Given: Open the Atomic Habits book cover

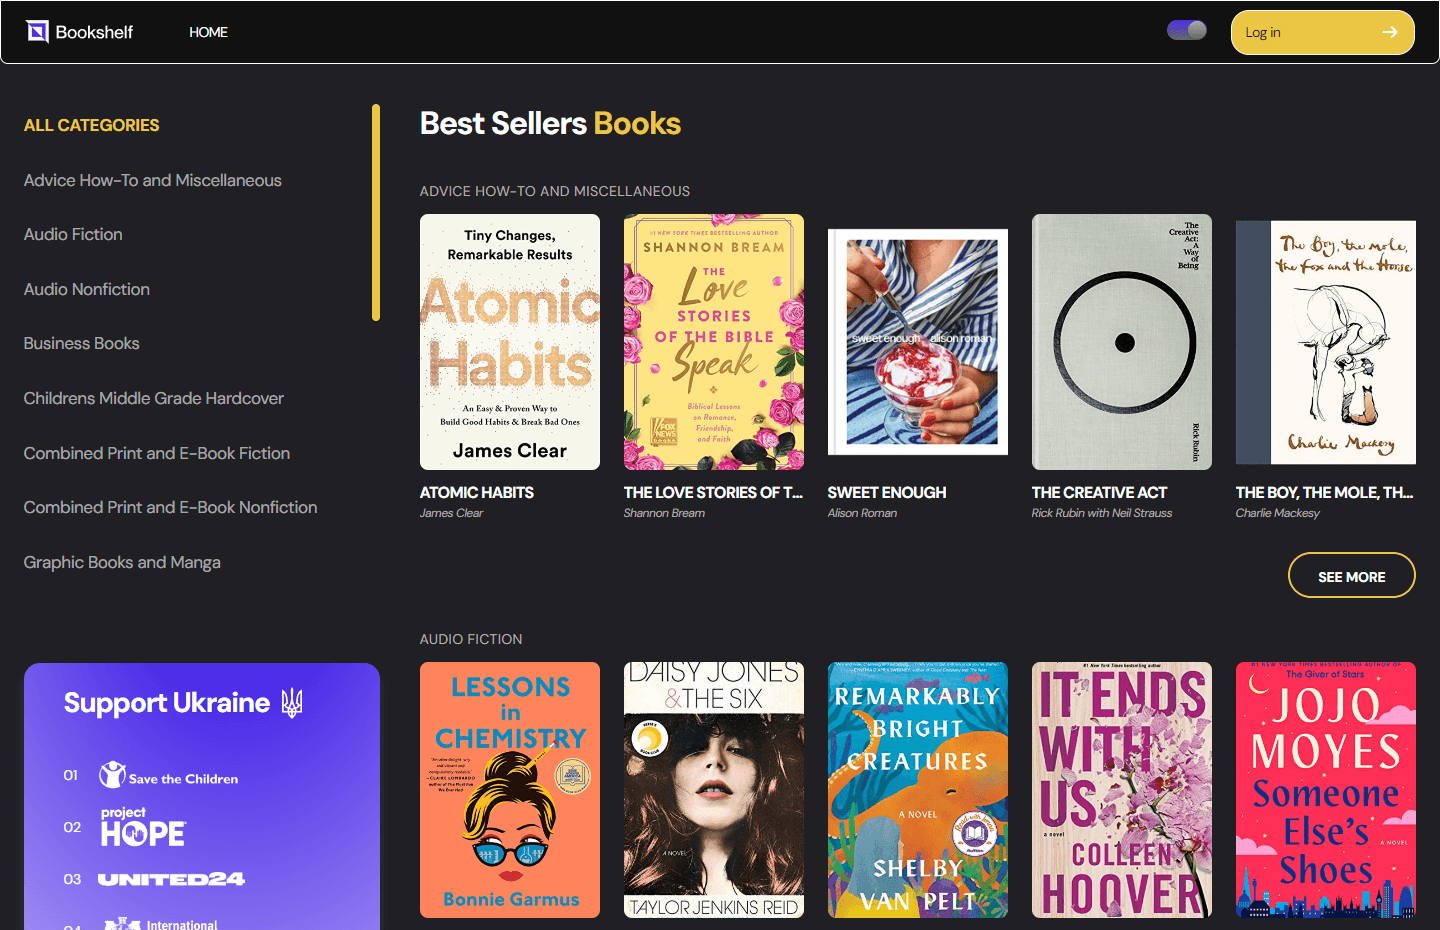Looking at the screenshot, I should (x=510, y=342).
